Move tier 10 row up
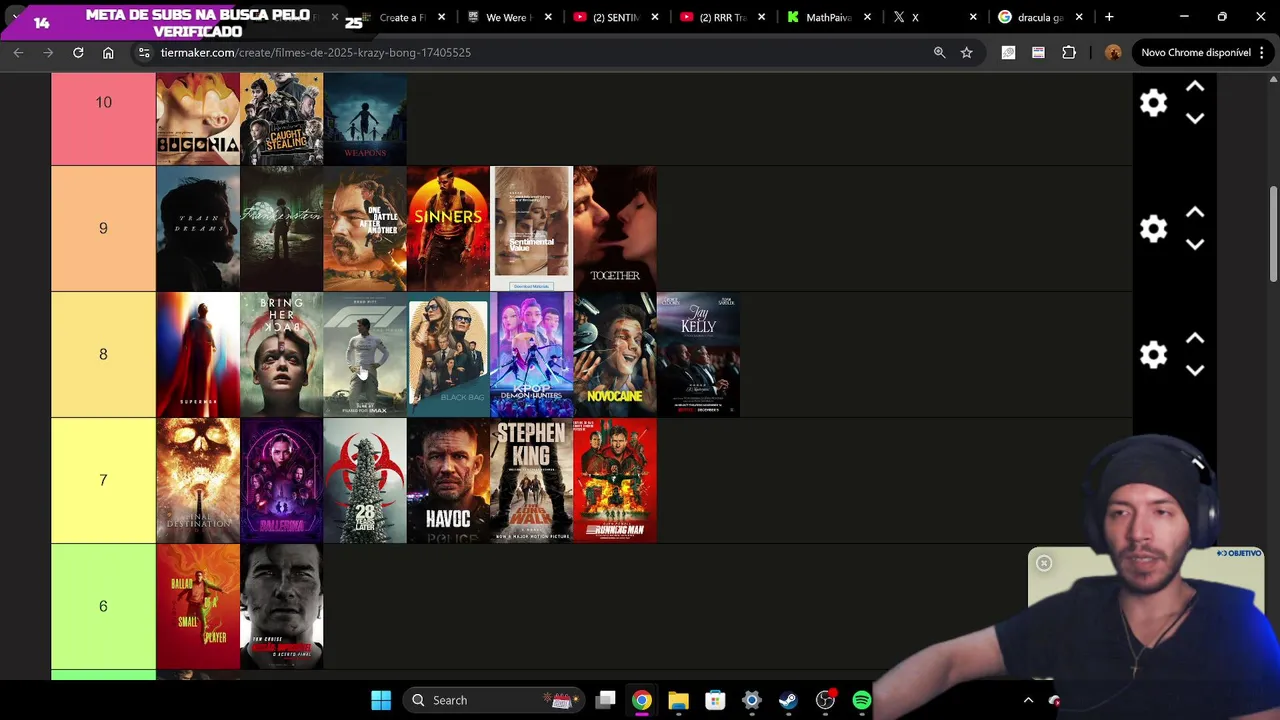The height and width of the screenshot is (720, 1280). (1195, 87)
